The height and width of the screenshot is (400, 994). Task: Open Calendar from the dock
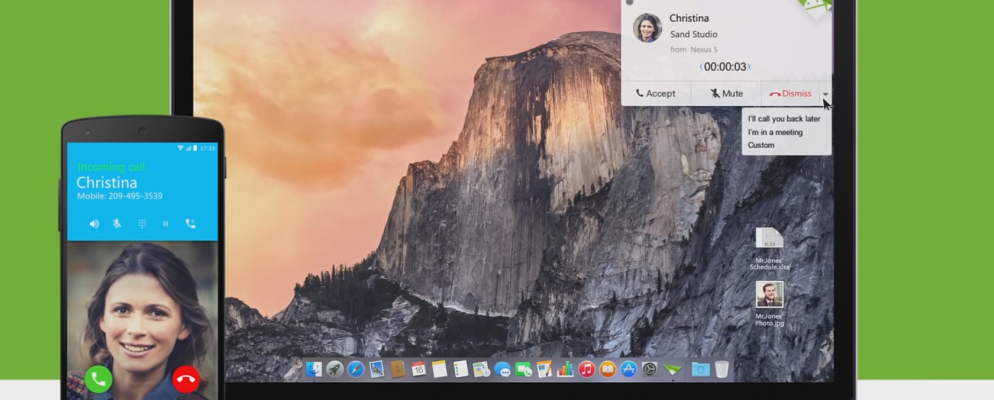tap(418, 369)
